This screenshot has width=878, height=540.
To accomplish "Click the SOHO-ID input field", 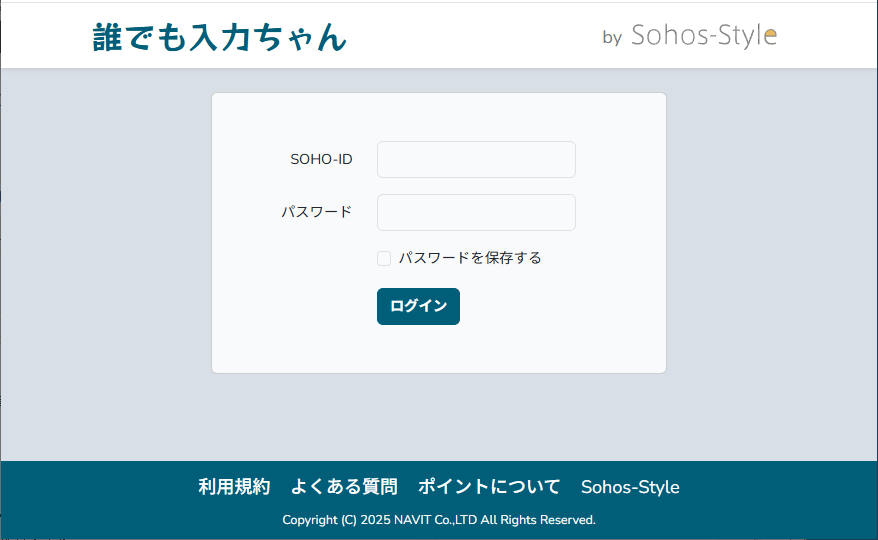I will pos(476,160).
